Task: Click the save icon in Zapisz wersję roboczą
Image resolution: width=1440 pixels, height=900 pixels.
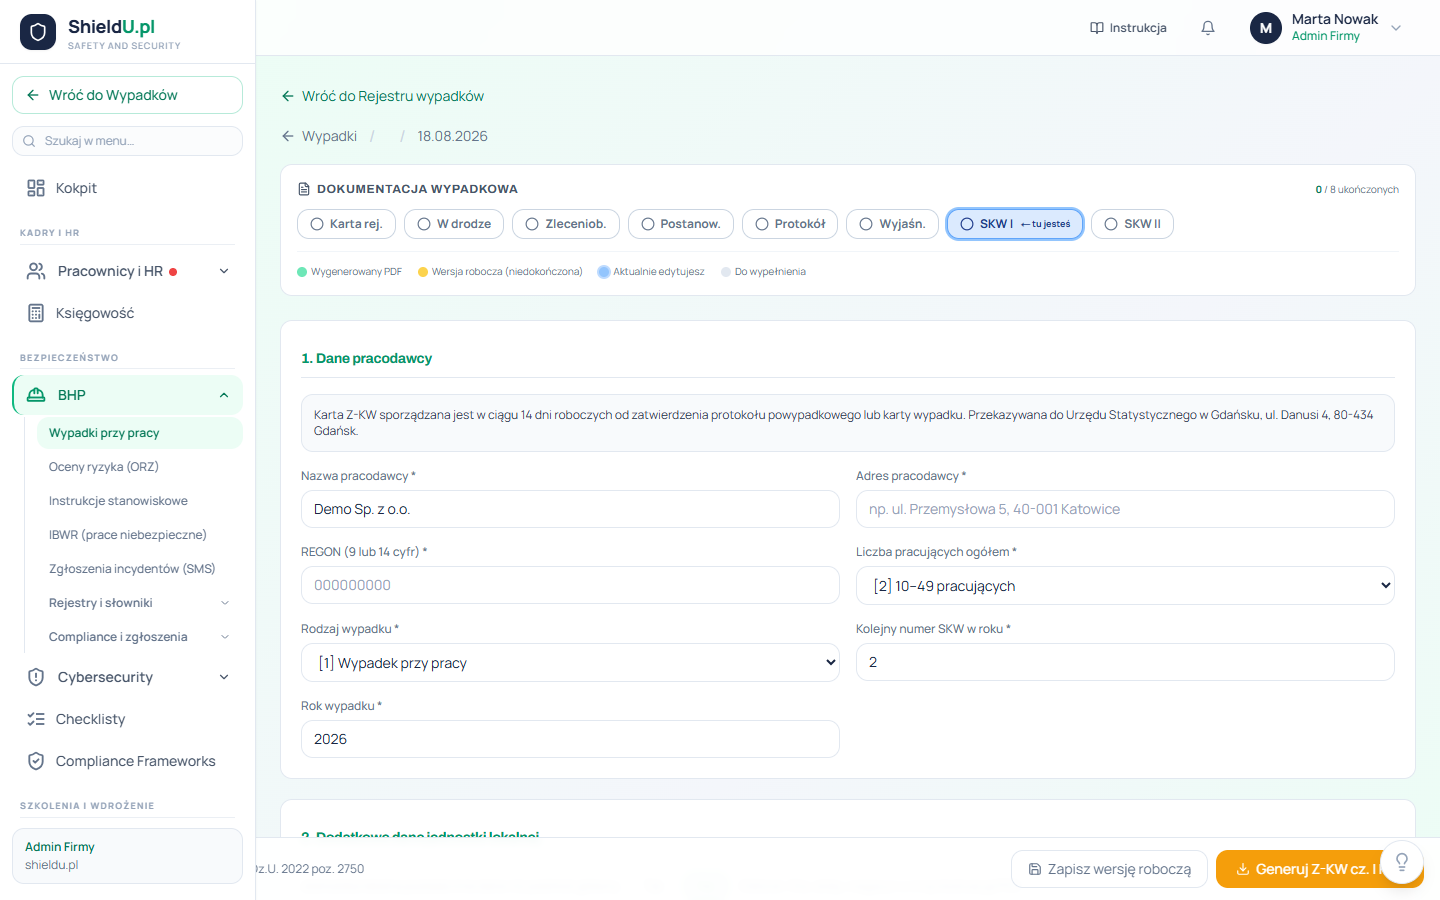Action: pyautogui.click(x=1035, y=869)
